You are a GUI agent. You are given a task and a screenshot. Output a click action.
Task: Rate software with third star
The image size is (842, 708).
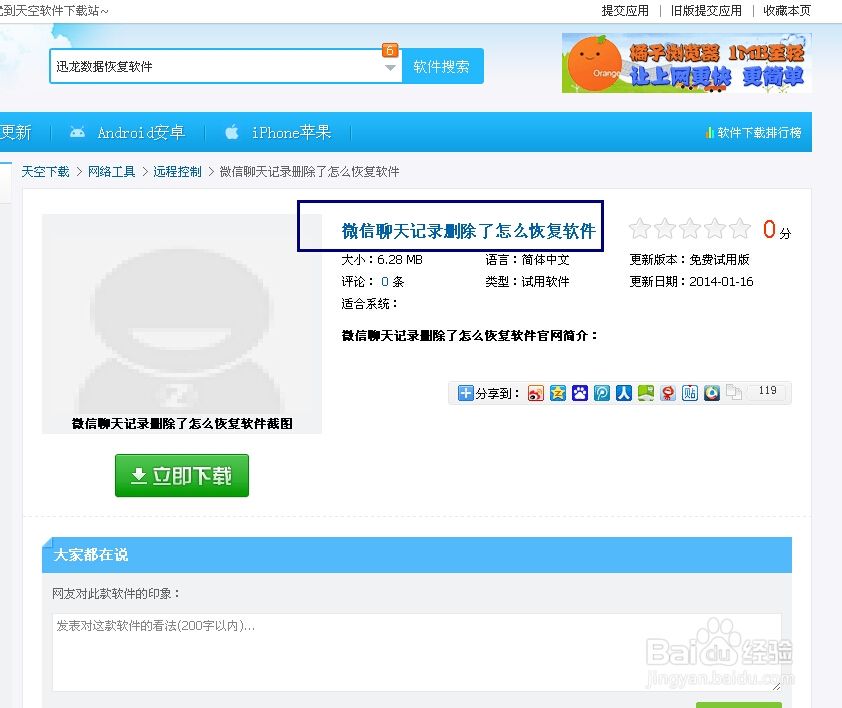point(690,229)
